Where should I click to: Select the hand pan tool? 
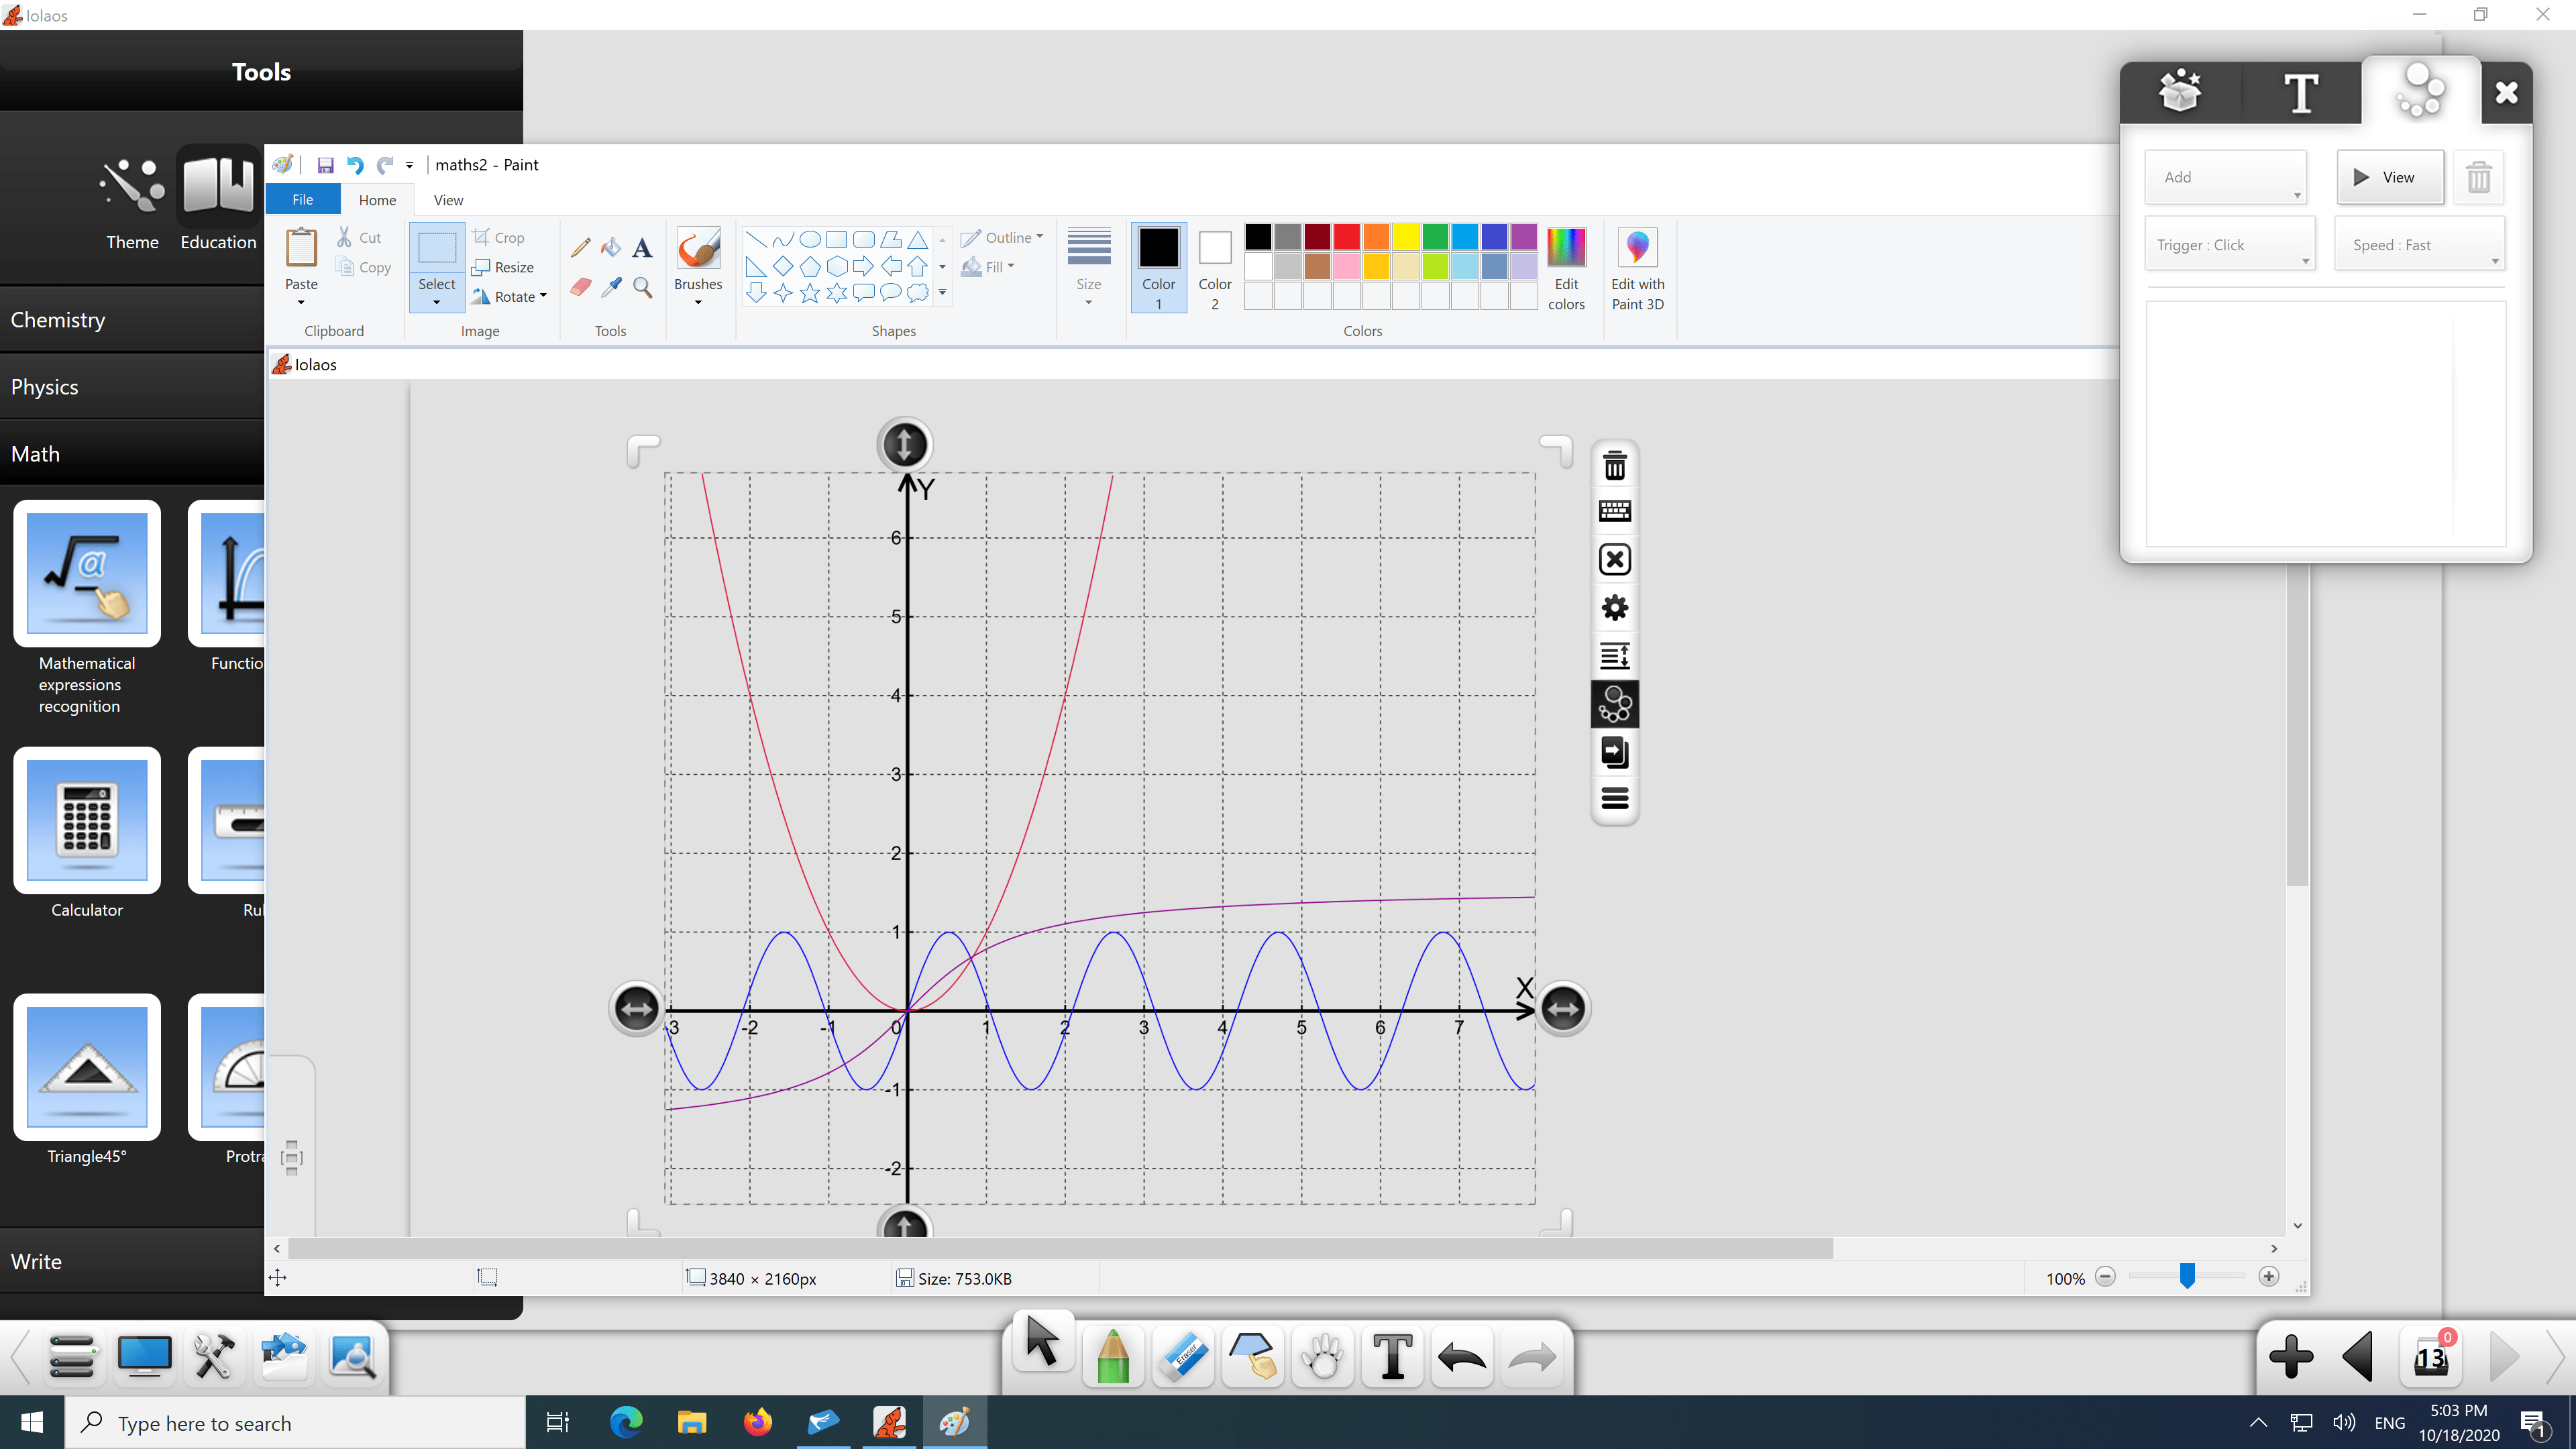tap(1323, 1357)
